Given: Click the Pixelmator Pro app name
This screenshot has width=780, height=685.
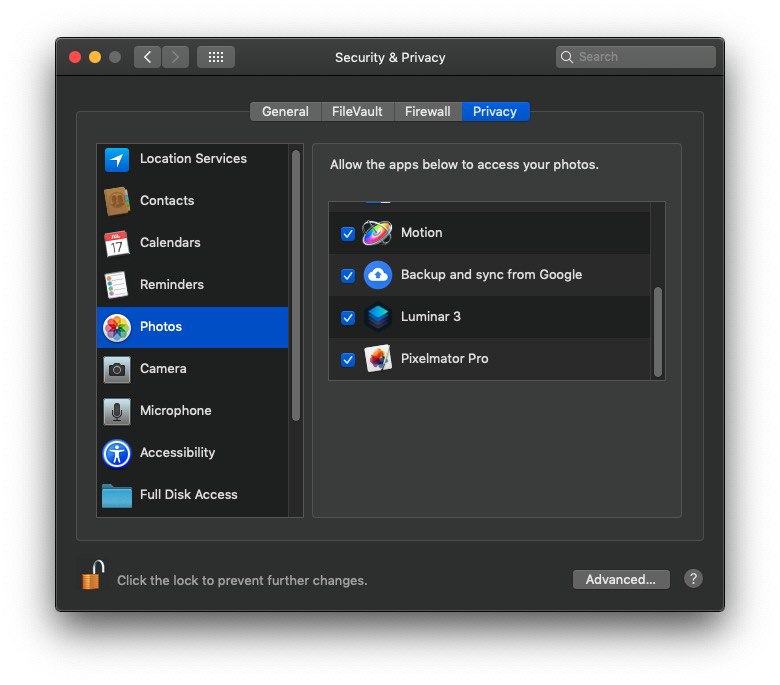Looking at the screenshot, I should [445, 359].
